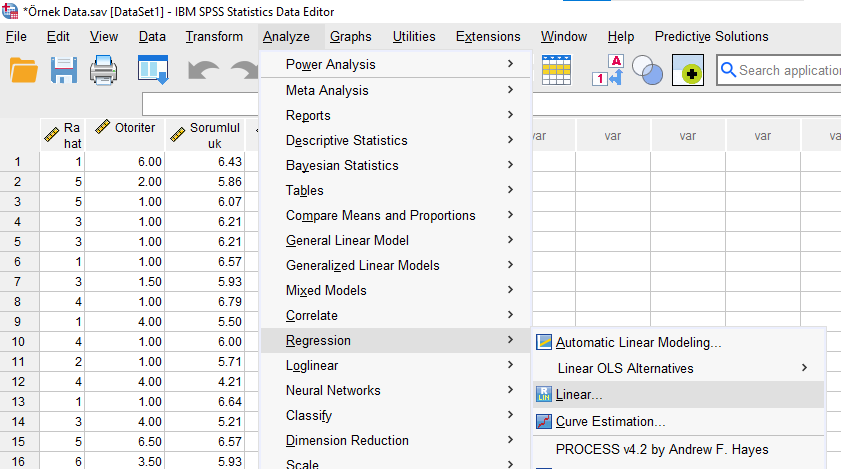Open the Graphs menu in menu bar
The height and width of the screenshot is (469, 841).
point(350,37)
